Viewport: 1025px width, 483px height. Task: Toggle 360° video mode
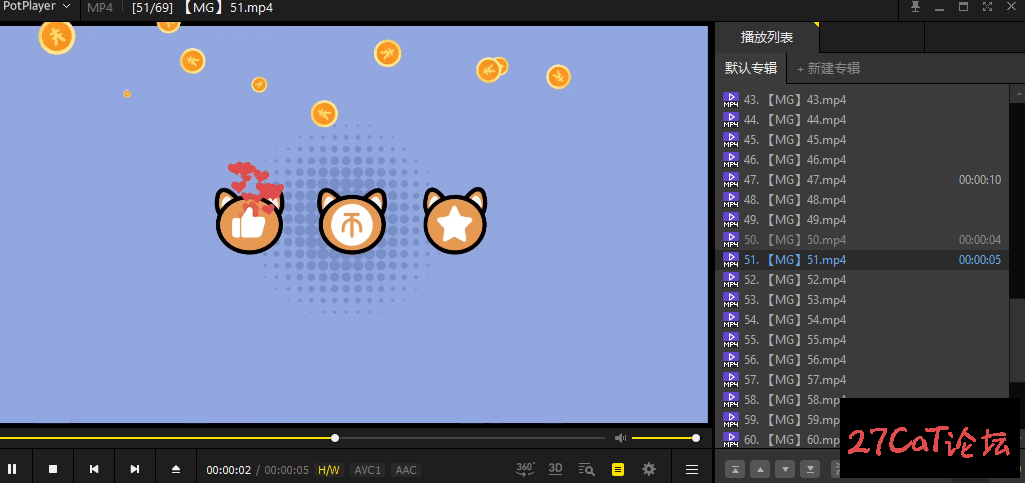[x=525, y=468]
